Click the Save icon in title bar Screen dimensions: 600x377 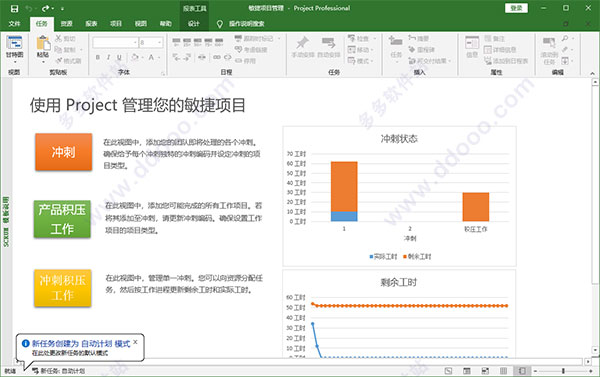[14, 8]
